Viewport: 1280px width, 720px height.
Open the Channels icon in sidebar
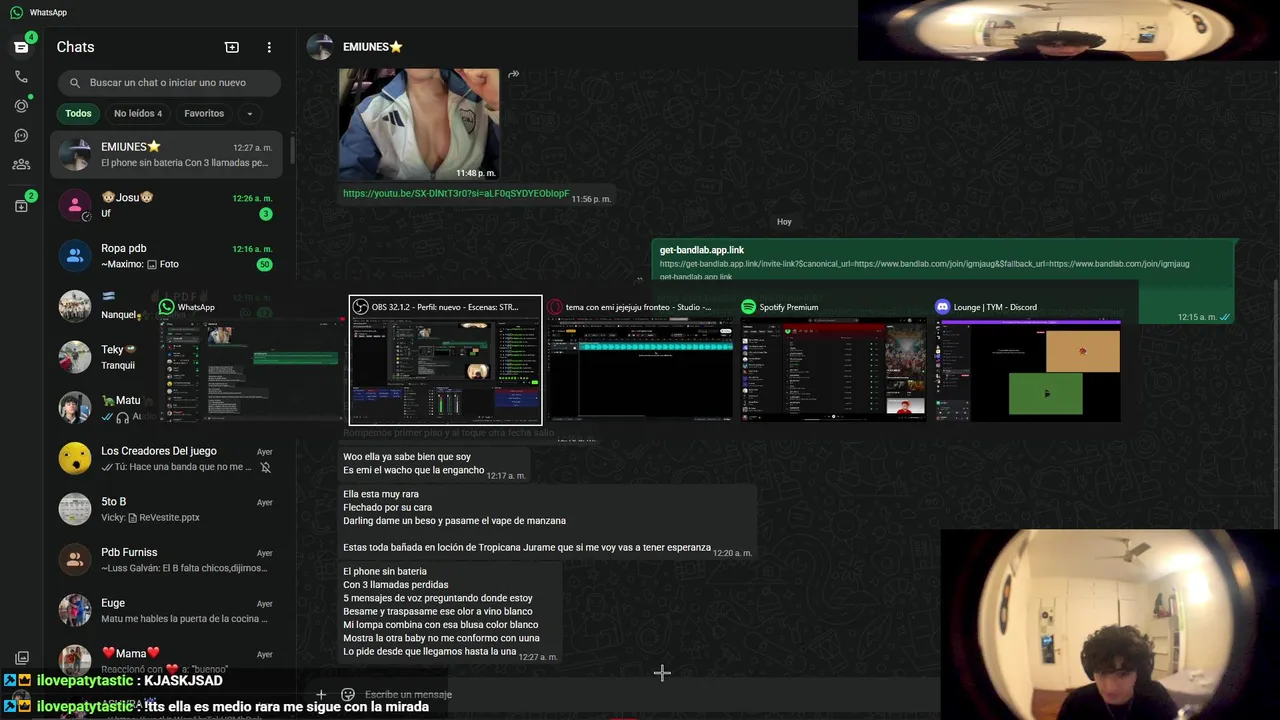click(x=21, y=135)
